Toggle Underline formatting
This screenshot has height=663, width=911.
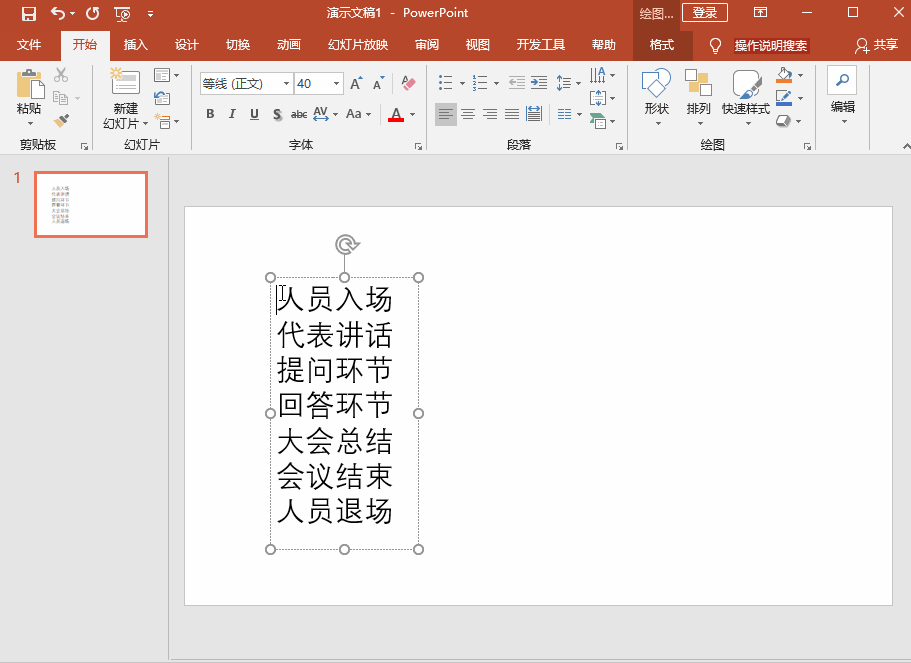click(254, 114)
